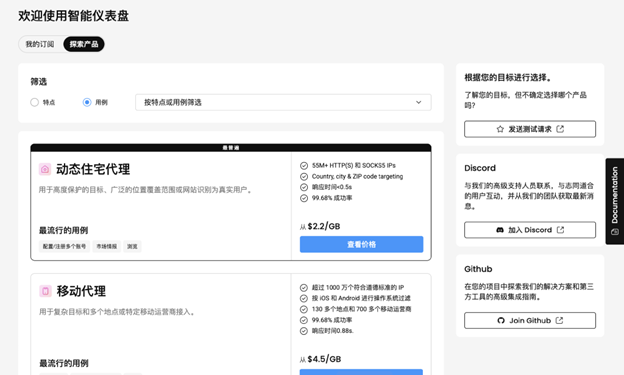Click external-link icon beside Join Github

click(x=559, y=320)
